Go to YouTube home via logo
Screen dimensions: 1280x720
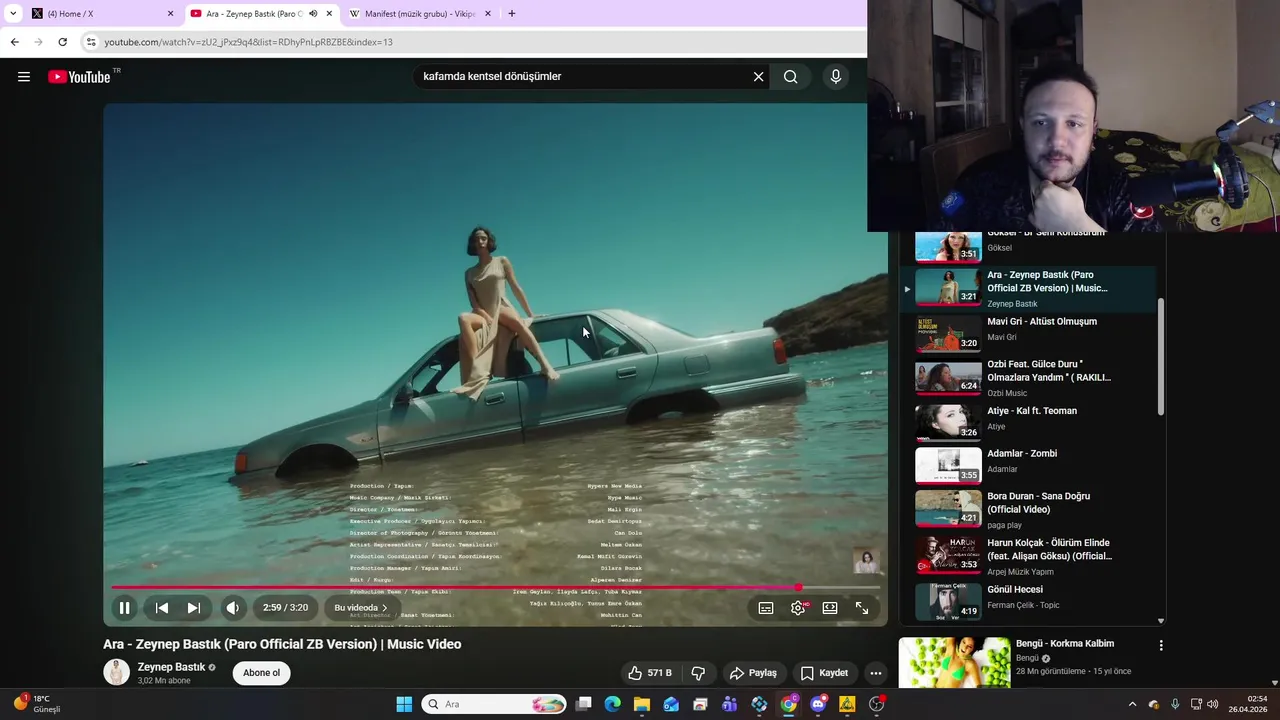click(79, 77)
